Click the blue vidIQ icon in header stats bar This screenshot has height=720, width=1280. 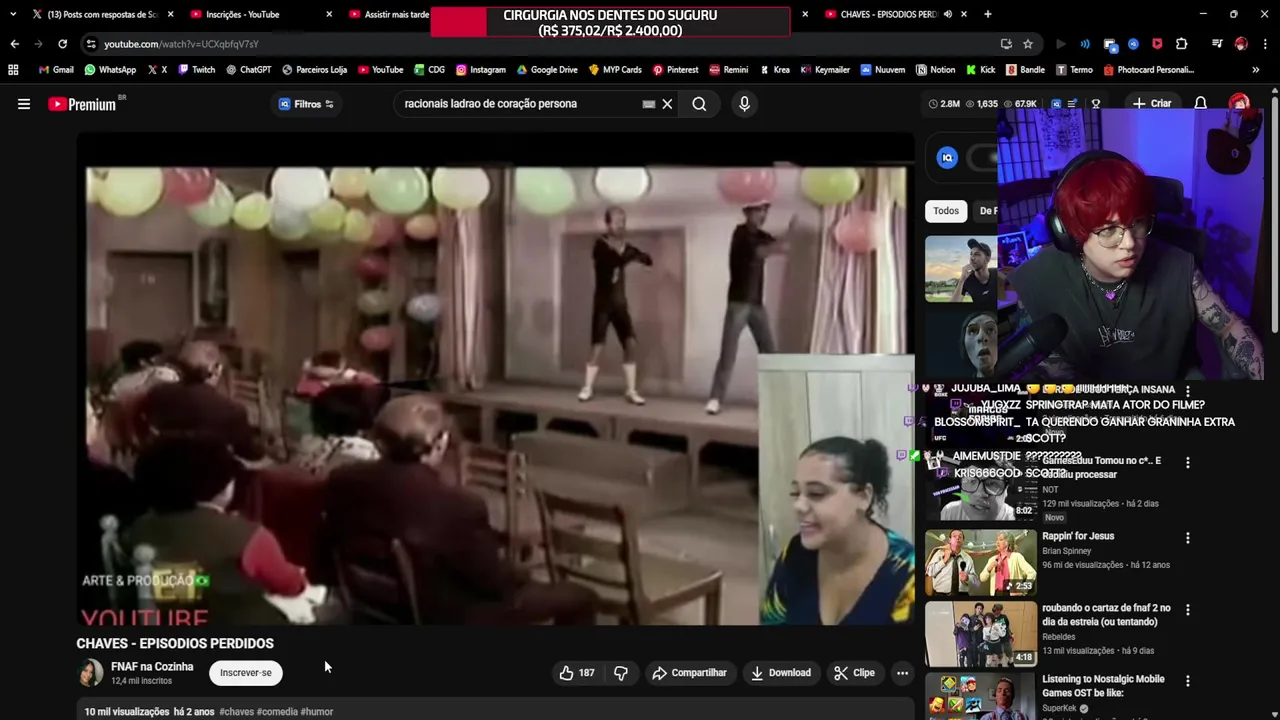(1056, 104)
